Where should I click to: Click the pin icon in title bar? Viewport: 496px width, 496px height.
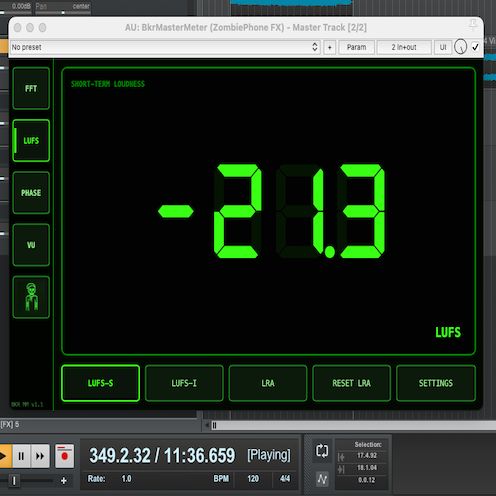(473, 24)
